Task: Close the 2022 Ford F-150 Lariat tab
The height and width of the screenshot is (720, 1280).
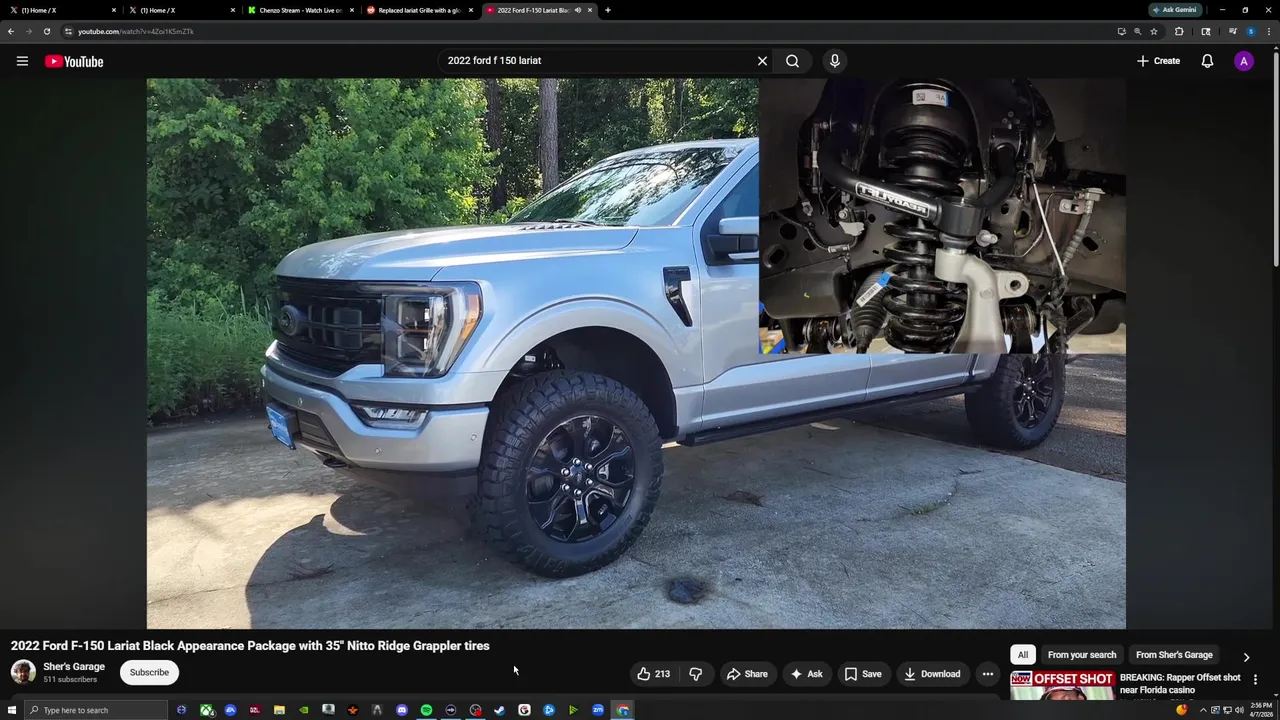Action: (x=590, y=10)
